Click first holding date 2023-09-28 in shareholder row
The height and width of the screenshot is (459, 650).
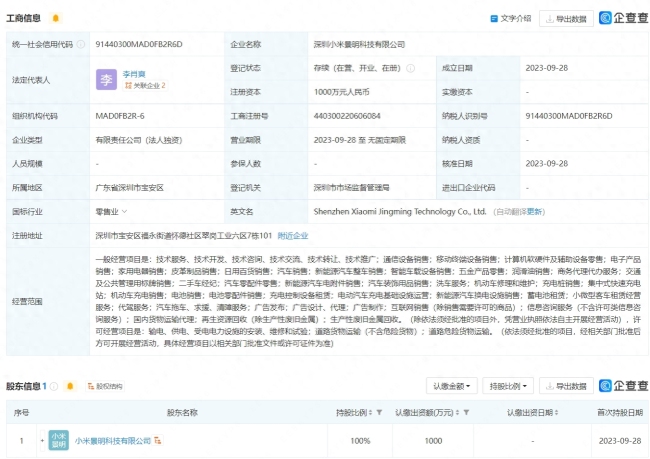(x=620, y=441)
